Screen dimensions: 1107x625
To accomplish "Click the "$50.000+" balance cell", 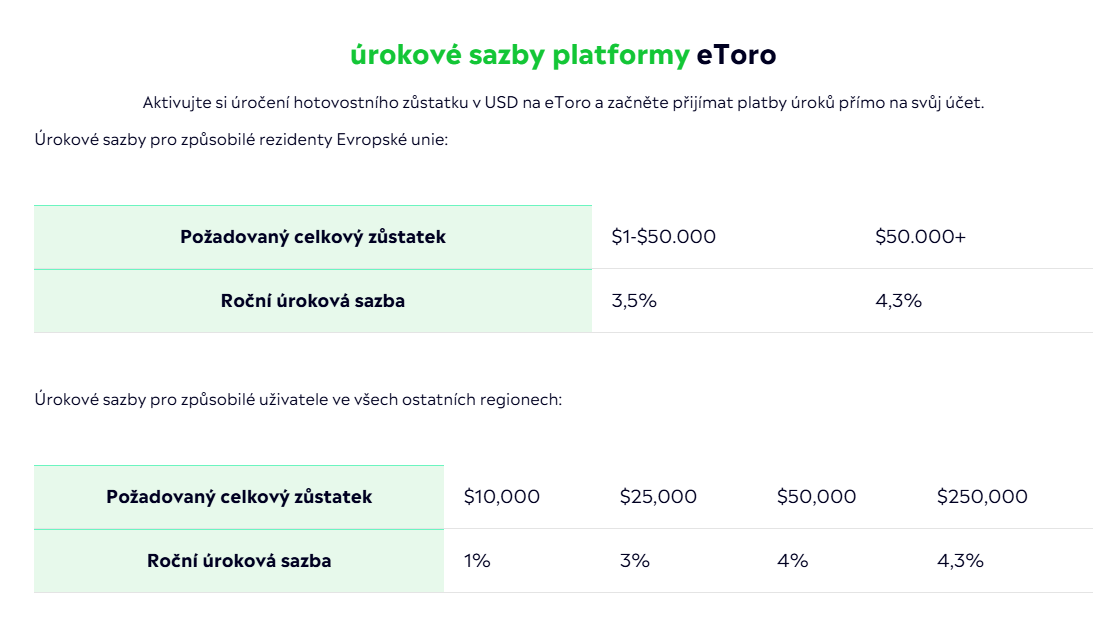I will pyautogui.click(x=920, y=237).
